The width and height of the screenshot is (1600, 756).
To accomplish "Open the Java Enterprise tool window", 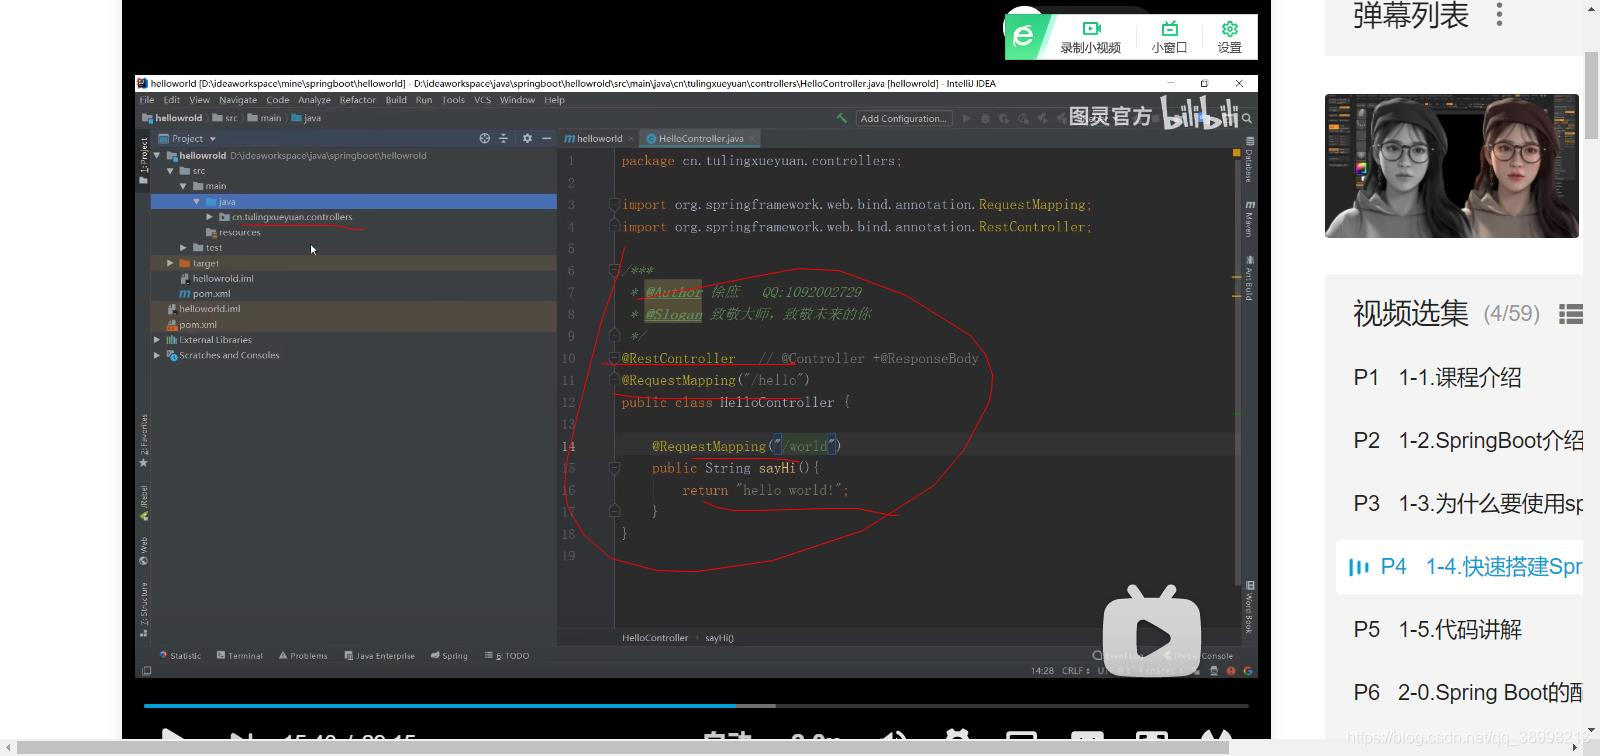I will click(379, 656).
